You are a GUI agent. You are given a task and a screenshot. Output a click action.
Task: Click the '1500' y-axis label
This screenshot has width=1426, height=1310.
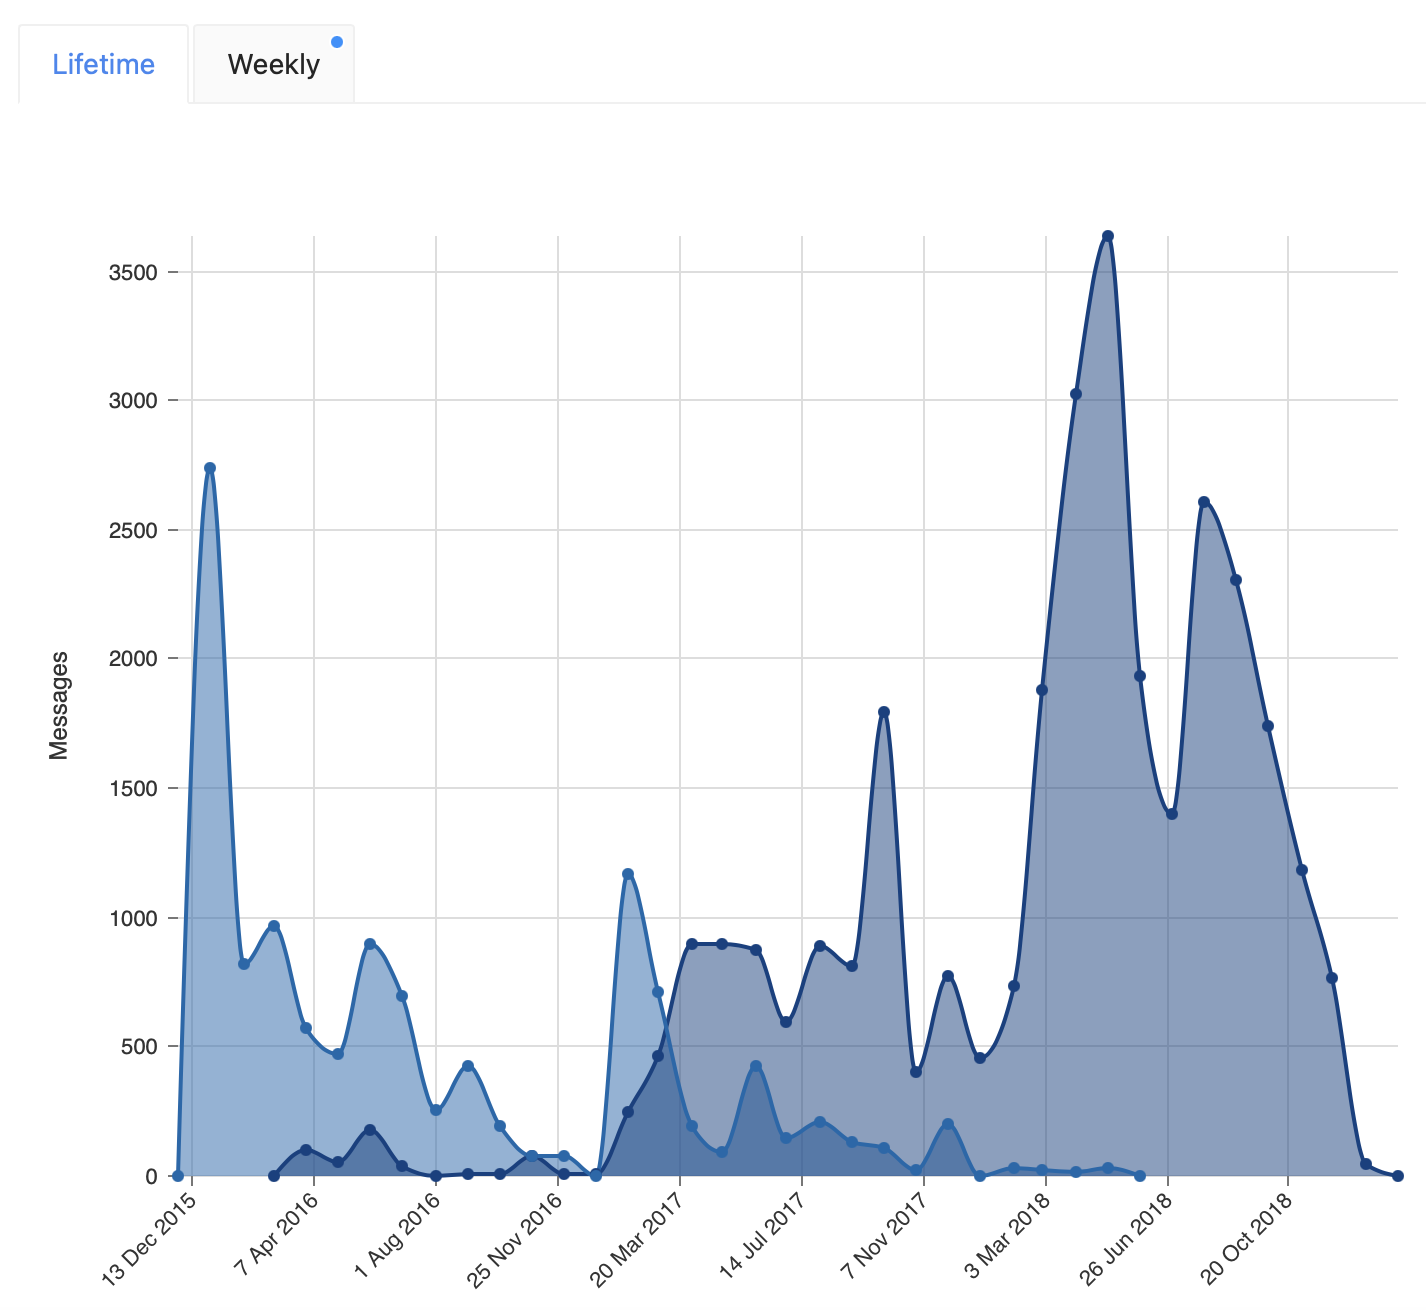(133, 788)
